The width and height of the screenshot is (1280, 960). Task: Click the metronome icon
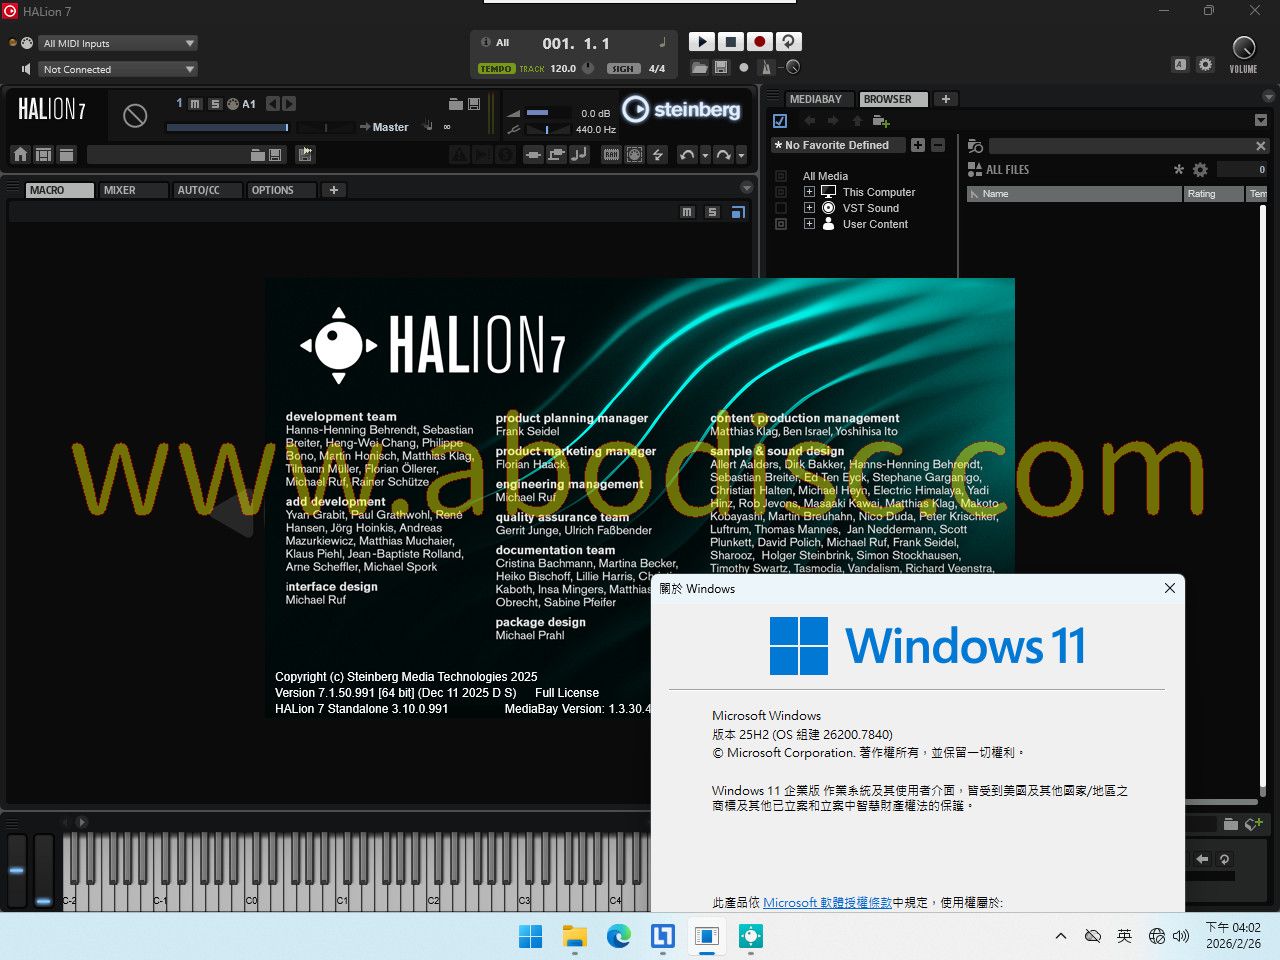(766, 67)
